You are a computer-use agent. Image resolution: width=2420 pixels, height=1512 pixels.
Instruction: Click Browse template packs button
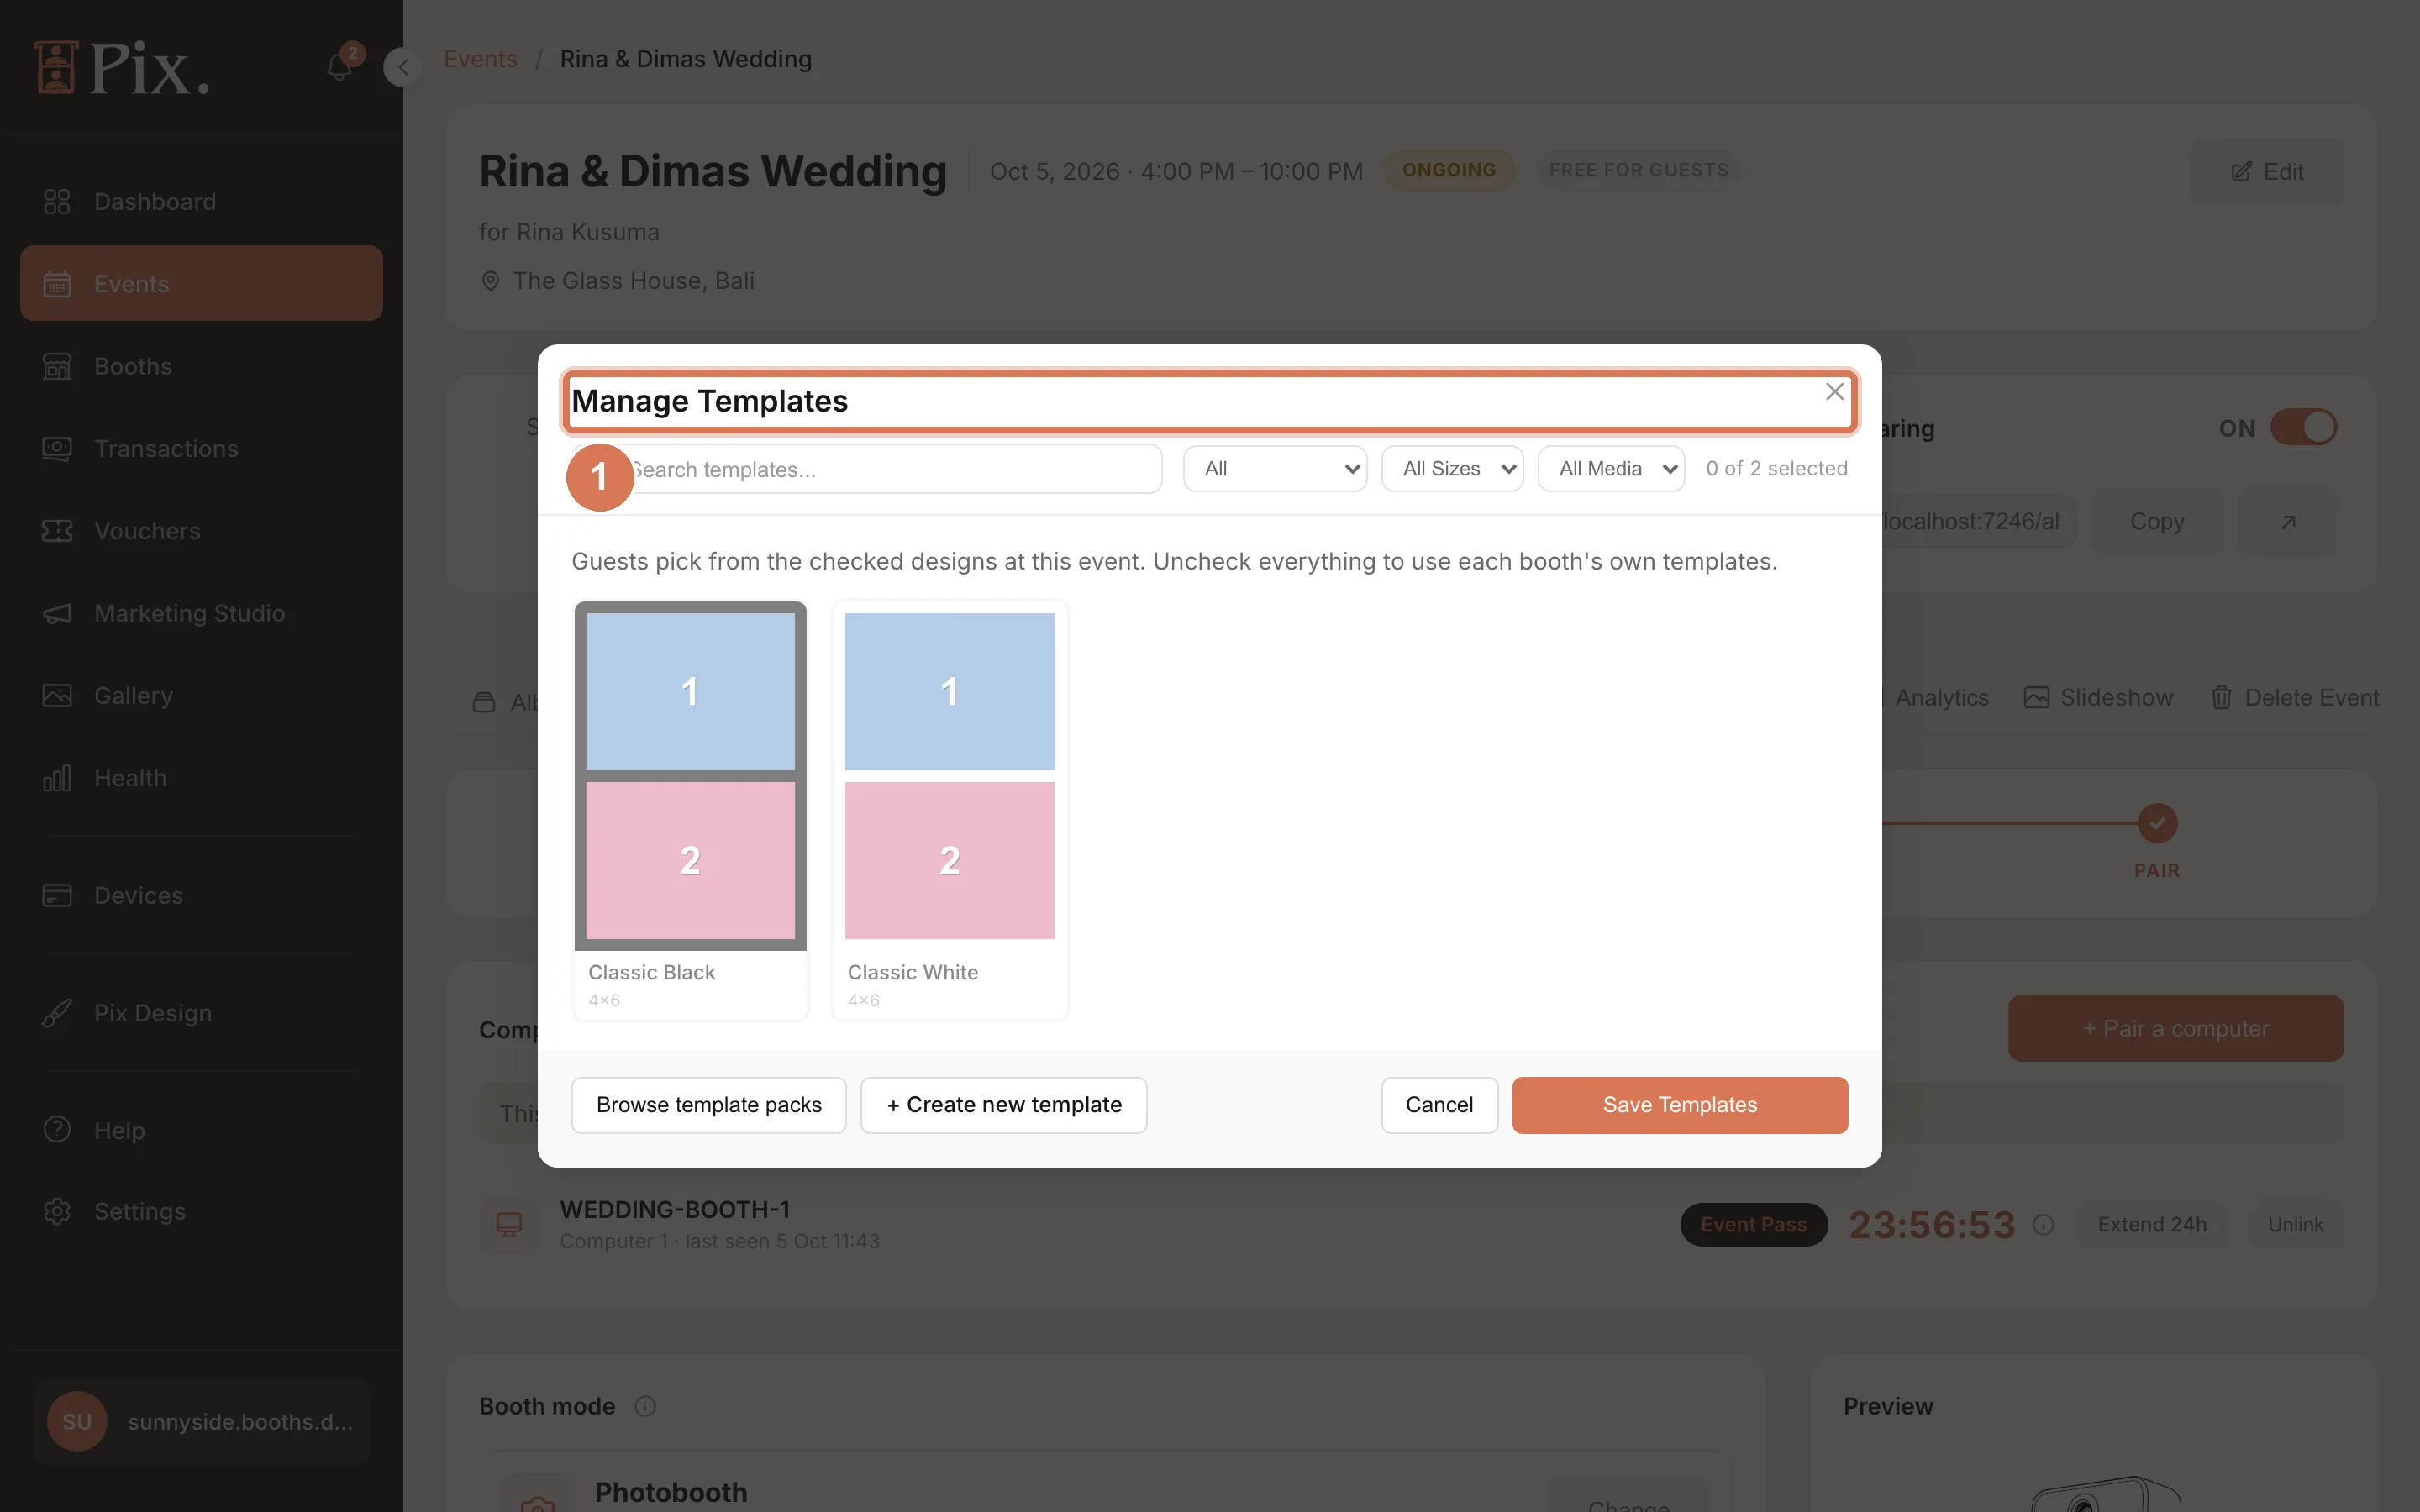[x=709, y=1105]
